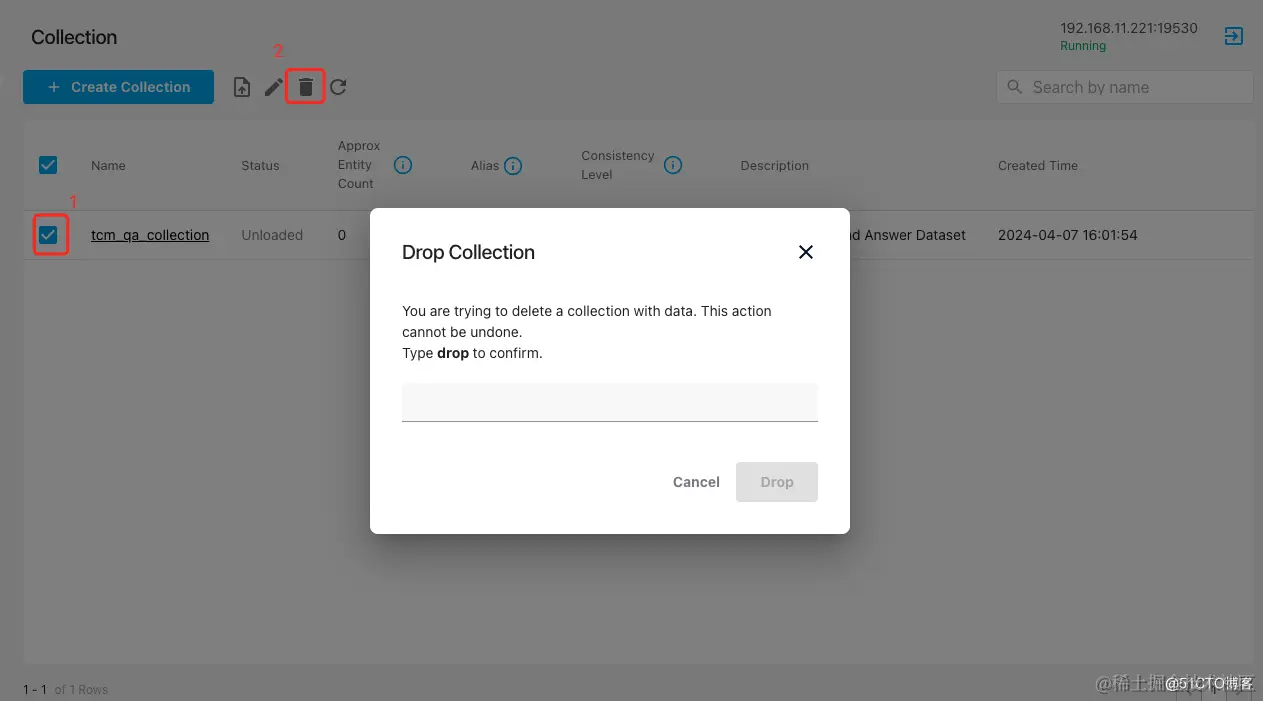Screen dimensions: 1263x701
Task: Click the pencil rename icon
Action: (x=273, y=88)
